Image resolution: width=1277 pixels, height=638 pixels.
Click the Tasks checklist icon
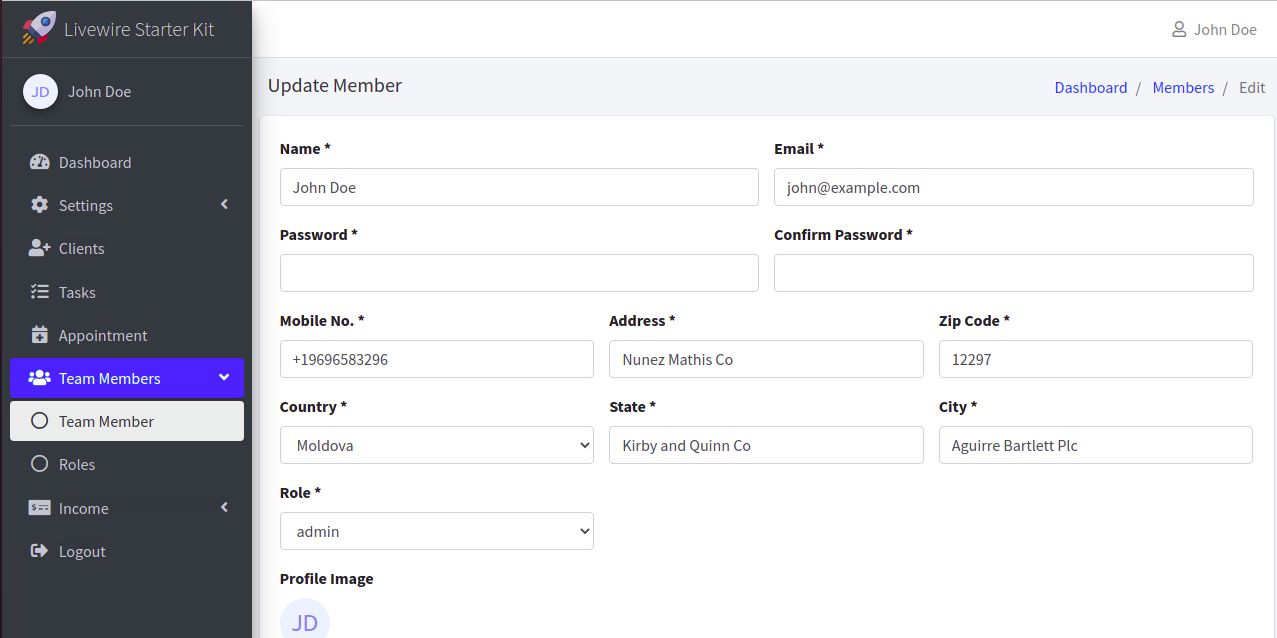pyautogui.click(x=40, y=292)
